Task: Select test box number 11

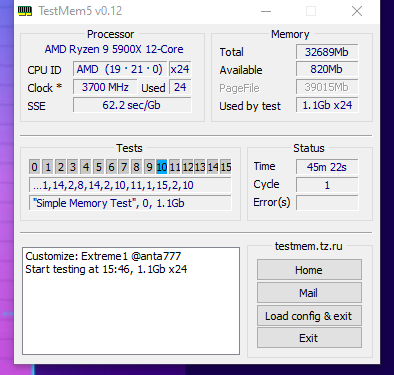Action: click(x=175, y=167)
